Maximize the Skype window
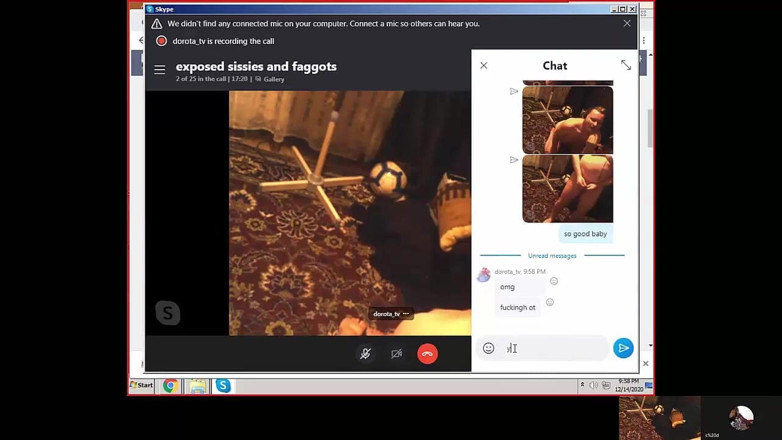Screen dimensions: 782x440 tap(622, 9)
